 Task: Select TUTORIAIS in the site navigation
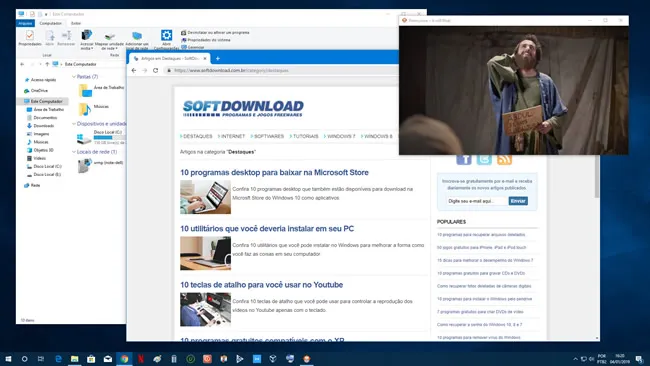click(306, 136)
